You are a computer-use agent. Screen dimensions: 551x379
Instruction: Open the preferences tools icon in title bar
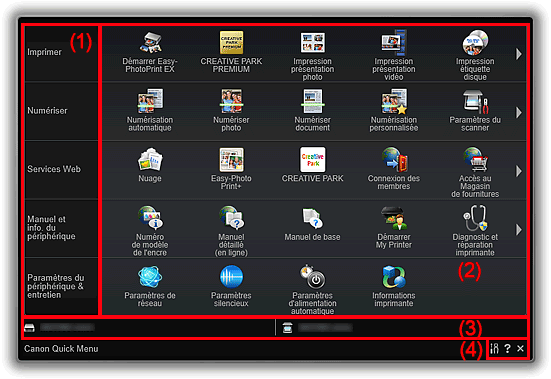pyautogui.click(x=494, y=348)
